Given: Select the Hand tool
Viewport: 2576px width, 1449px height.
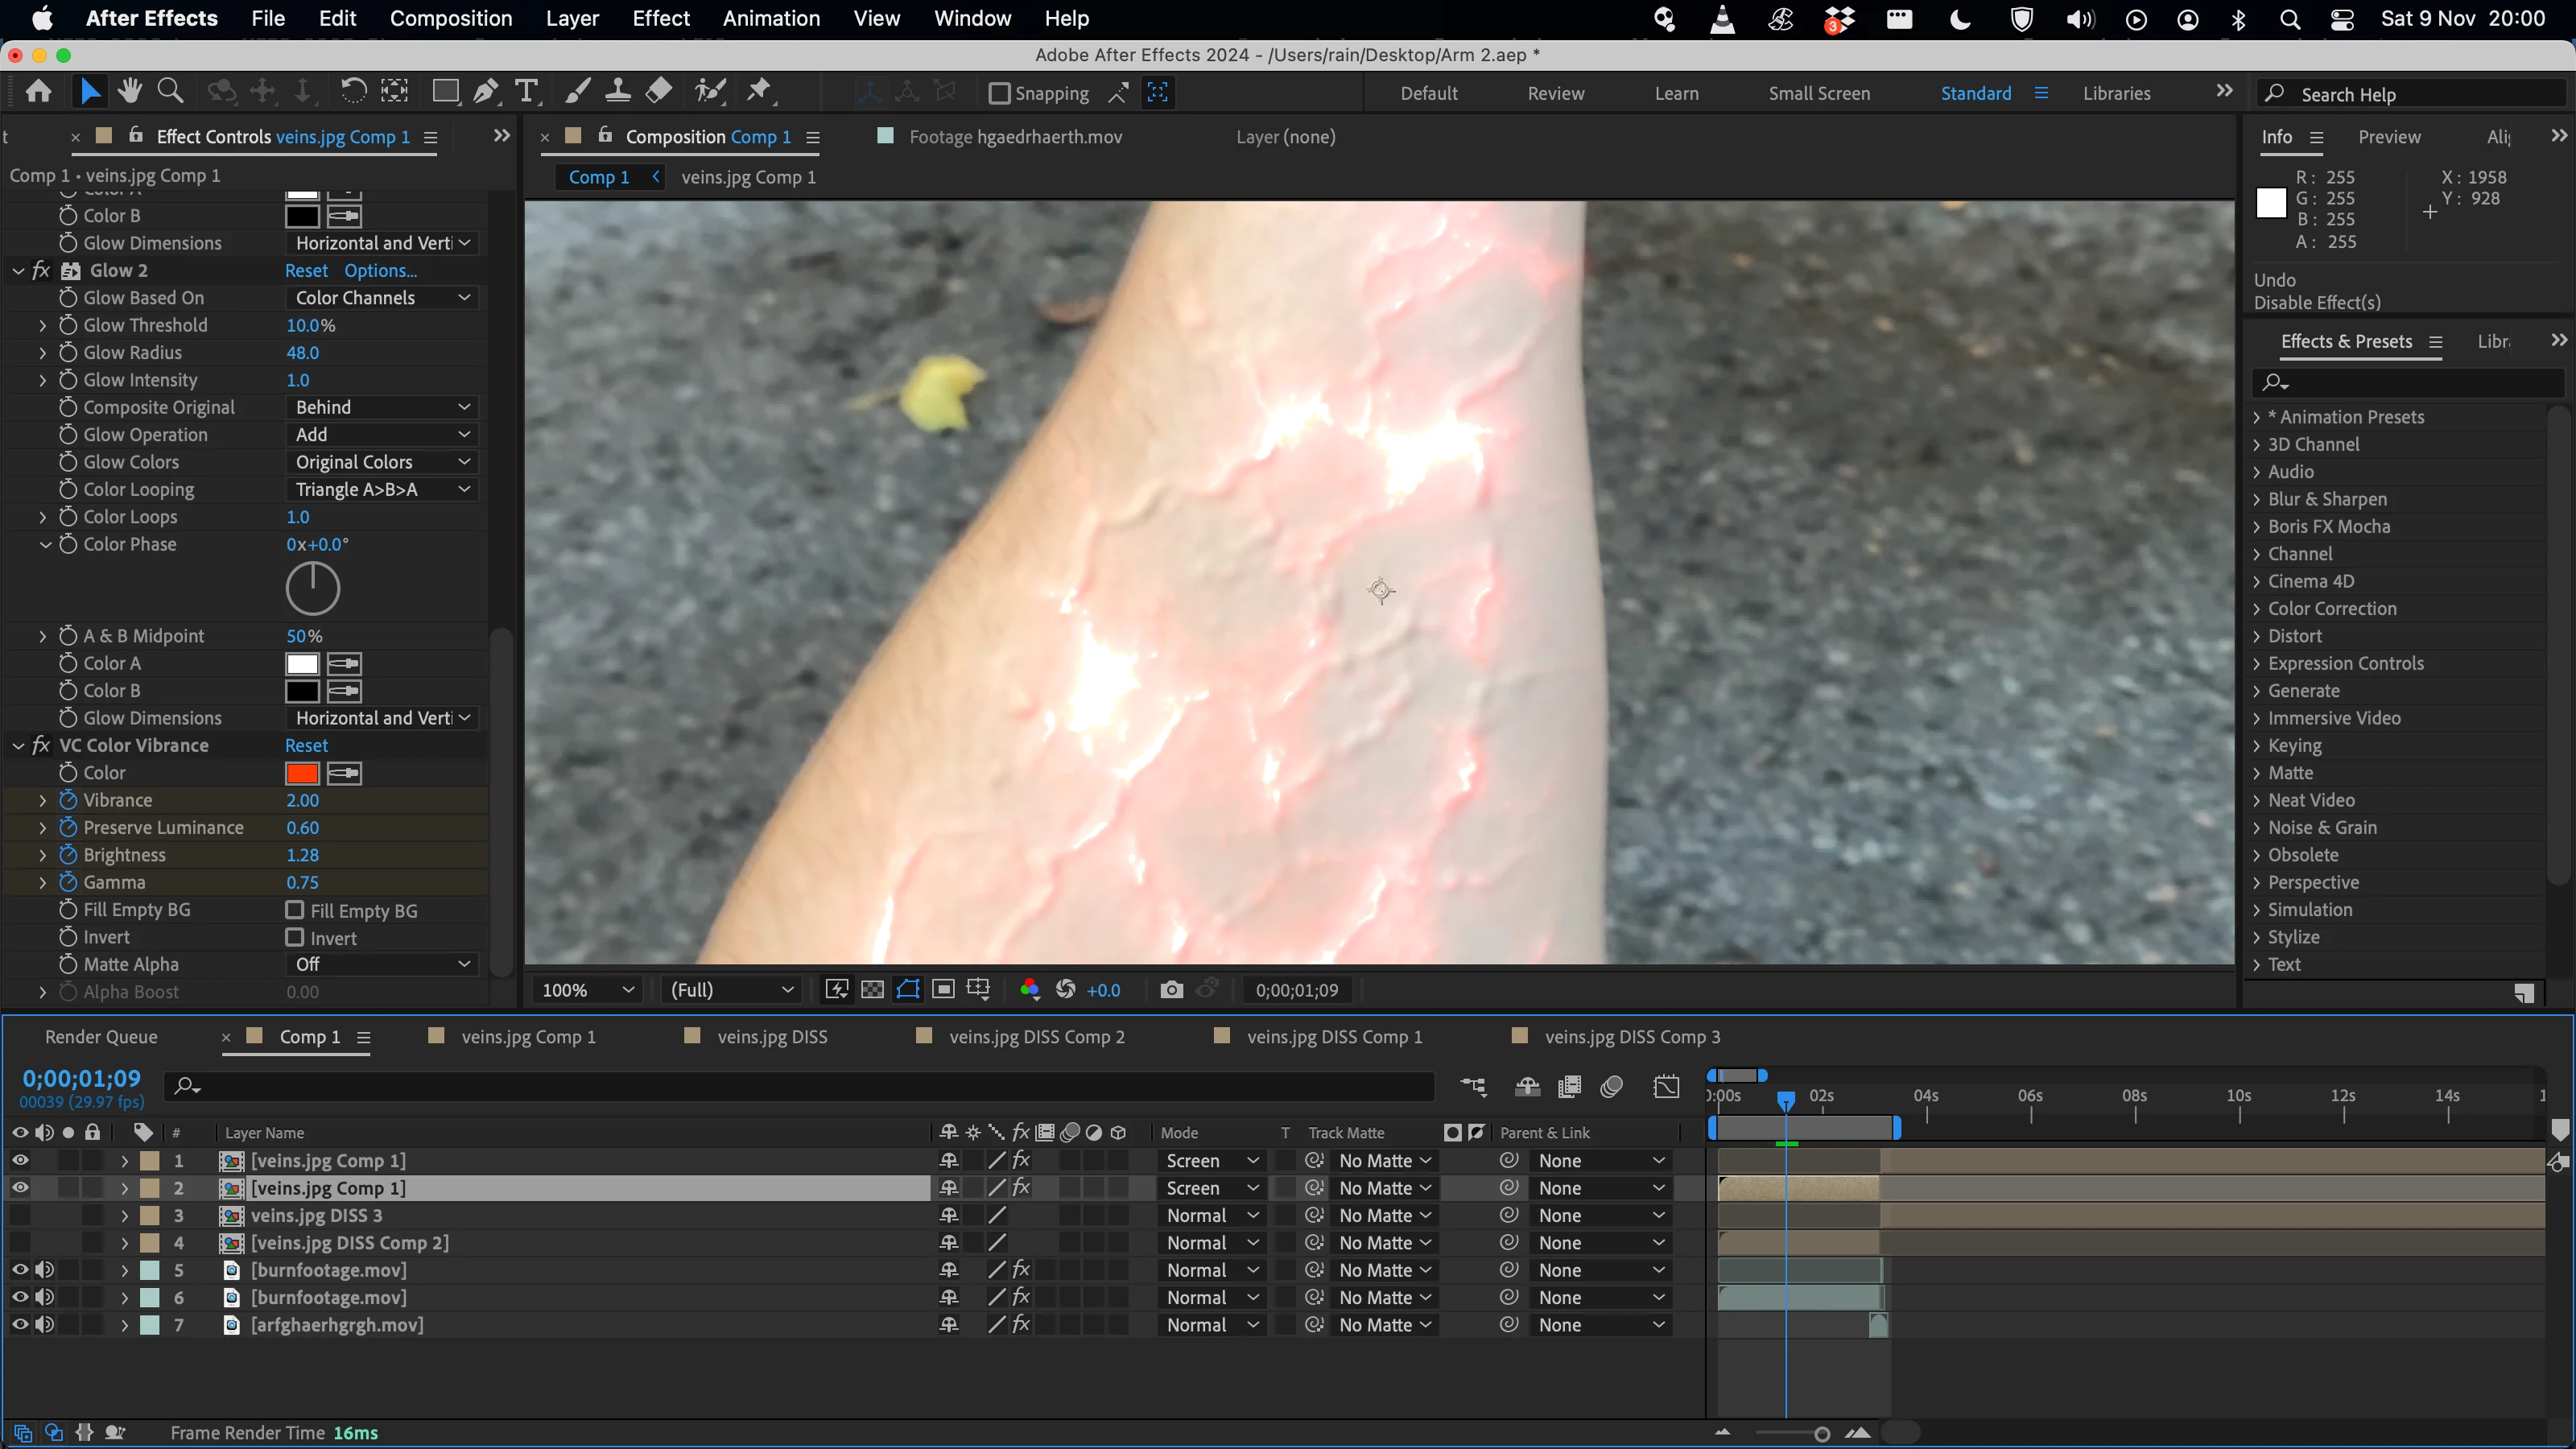Looking at the screenshot, I should [x=130, y=92].
